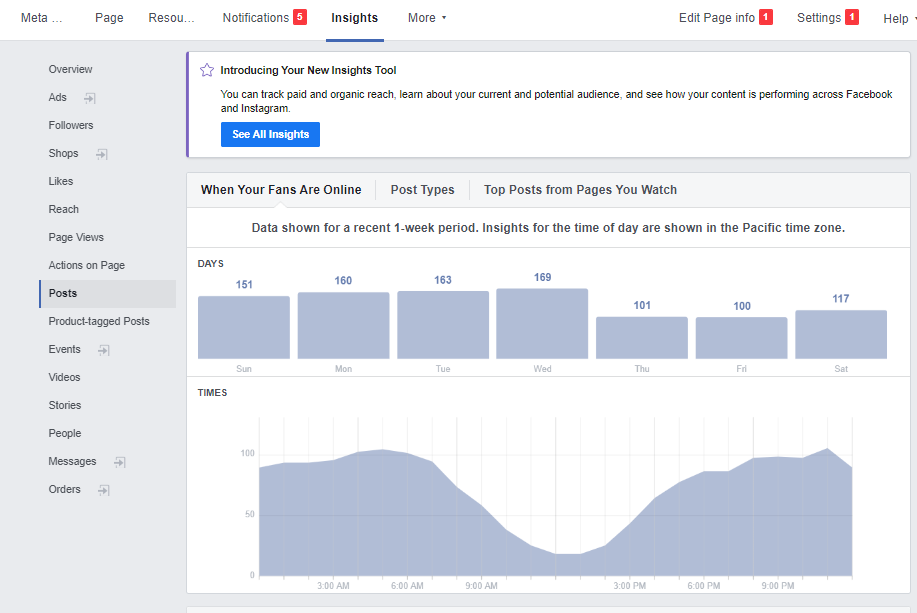Select the When Your Fans Are Online tab

click(x=281, y=190)
